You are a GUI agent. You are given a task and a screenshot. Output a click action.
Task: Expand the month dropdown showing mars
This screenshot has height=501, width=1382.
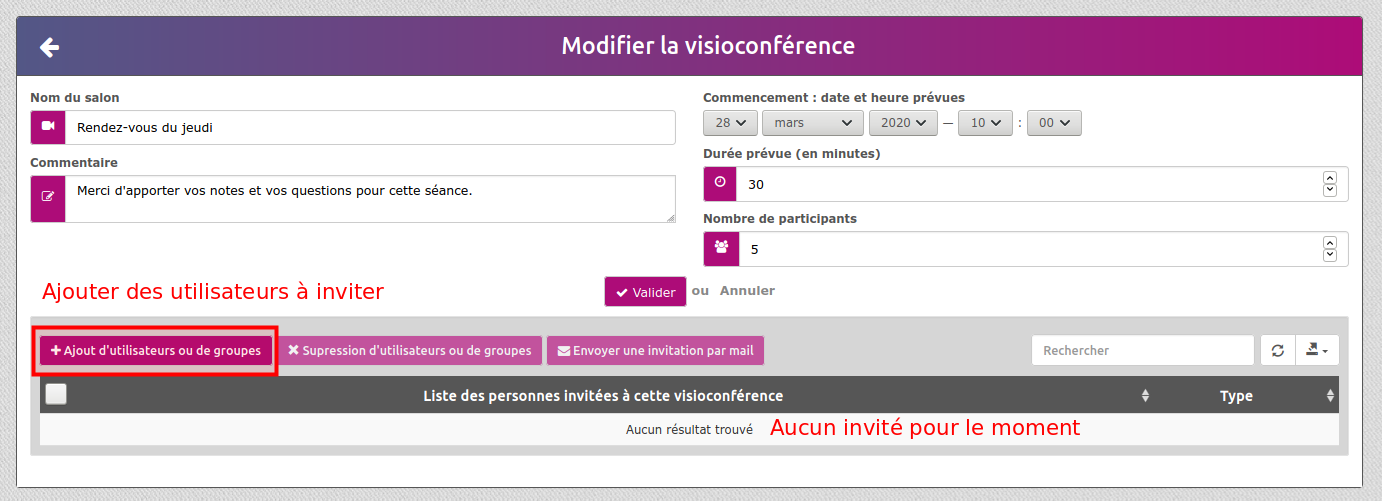812,123
